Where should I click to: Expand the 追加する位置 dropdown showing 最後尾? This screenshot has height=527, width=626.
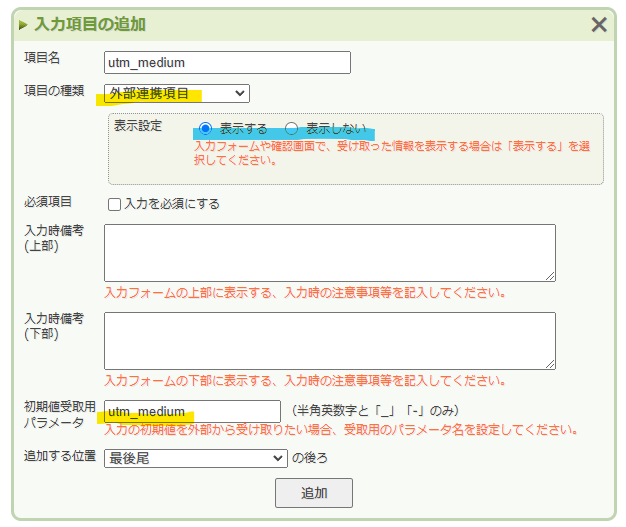[x=195, y=458]
